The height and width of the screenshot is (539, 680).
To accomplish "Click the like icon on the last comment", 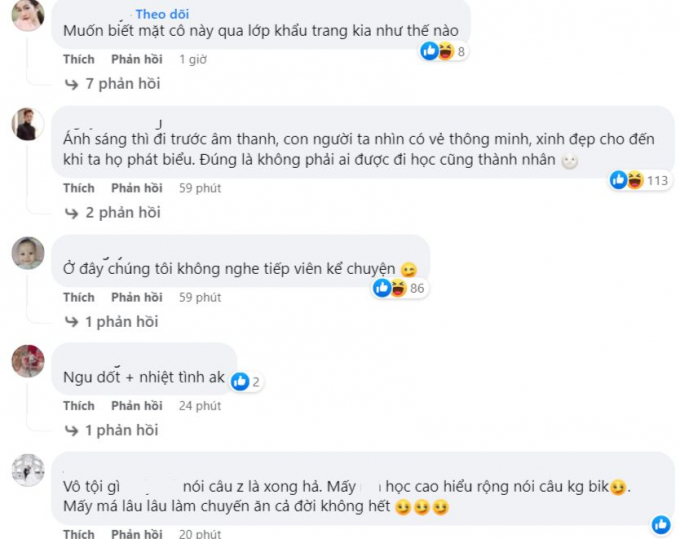I will (661, 525).
